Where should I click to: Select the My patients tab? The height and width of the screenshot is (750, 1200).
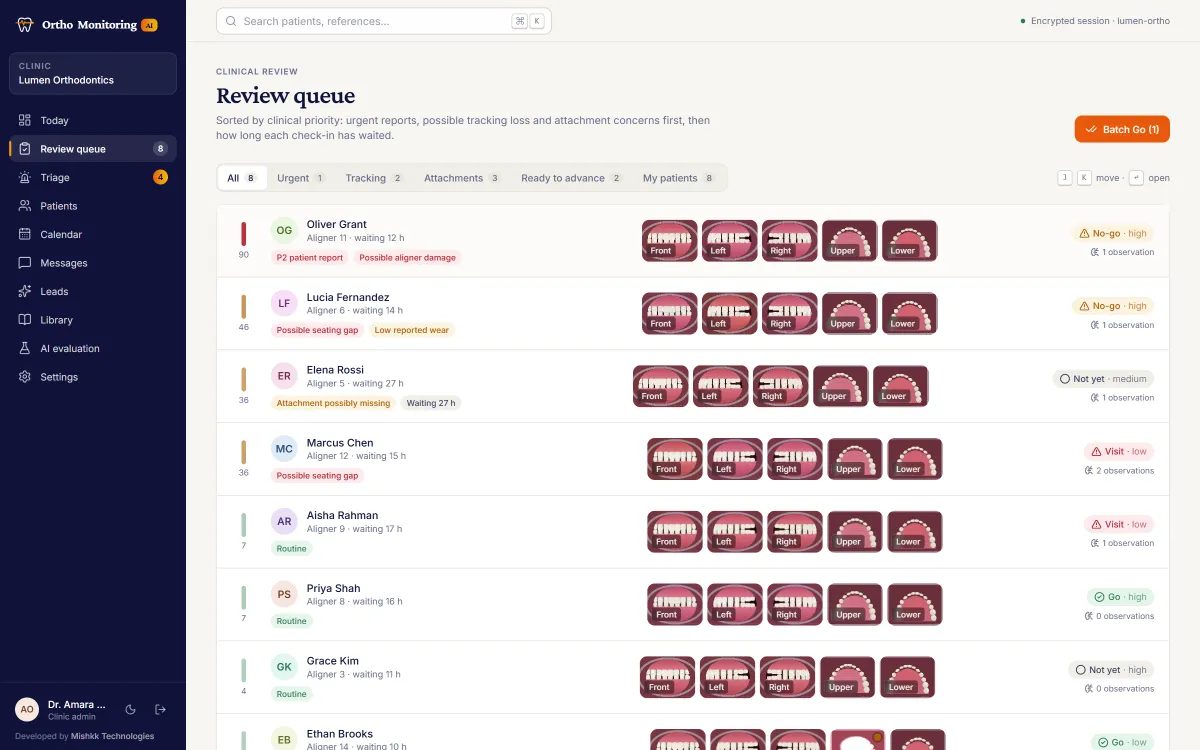(679, 178)
